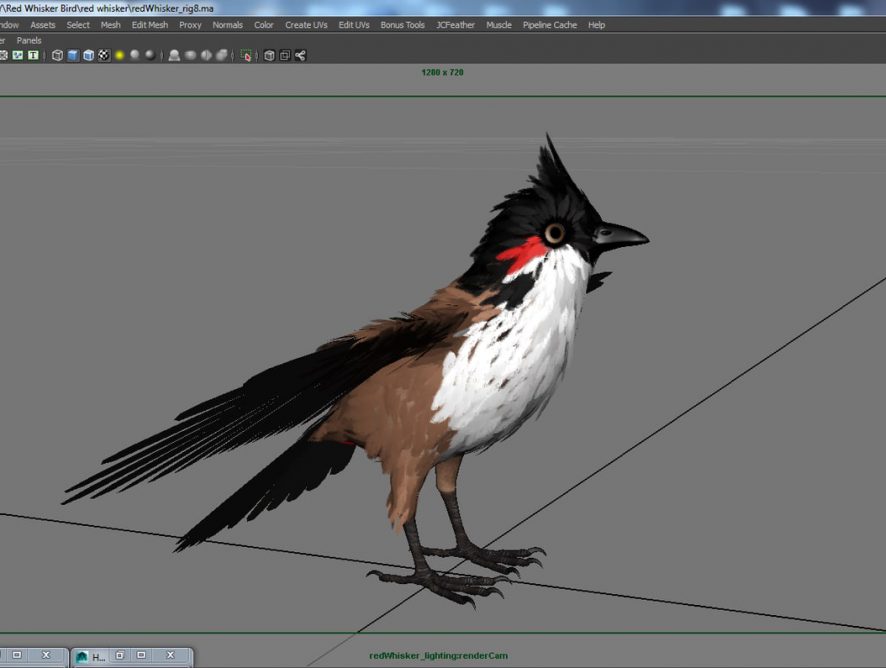The width and height of the screenshot is (886, 668).
Task: Toggle the yellow use-all-lights button
Action: pos(119,56)
